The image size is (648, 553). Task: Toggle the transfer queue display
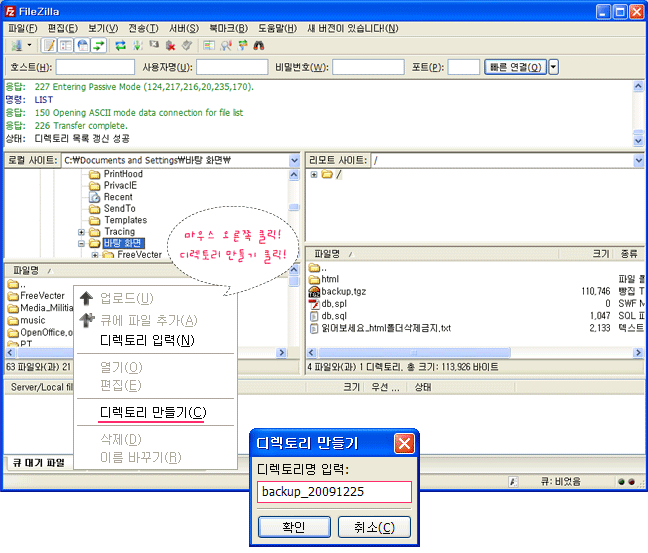(99, 45)
